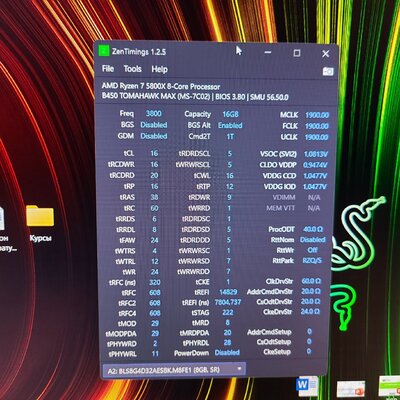Viewport: 400px width, 400px height.
Task: Close the ZenTimings window
Action: click(x=326, y=54)
